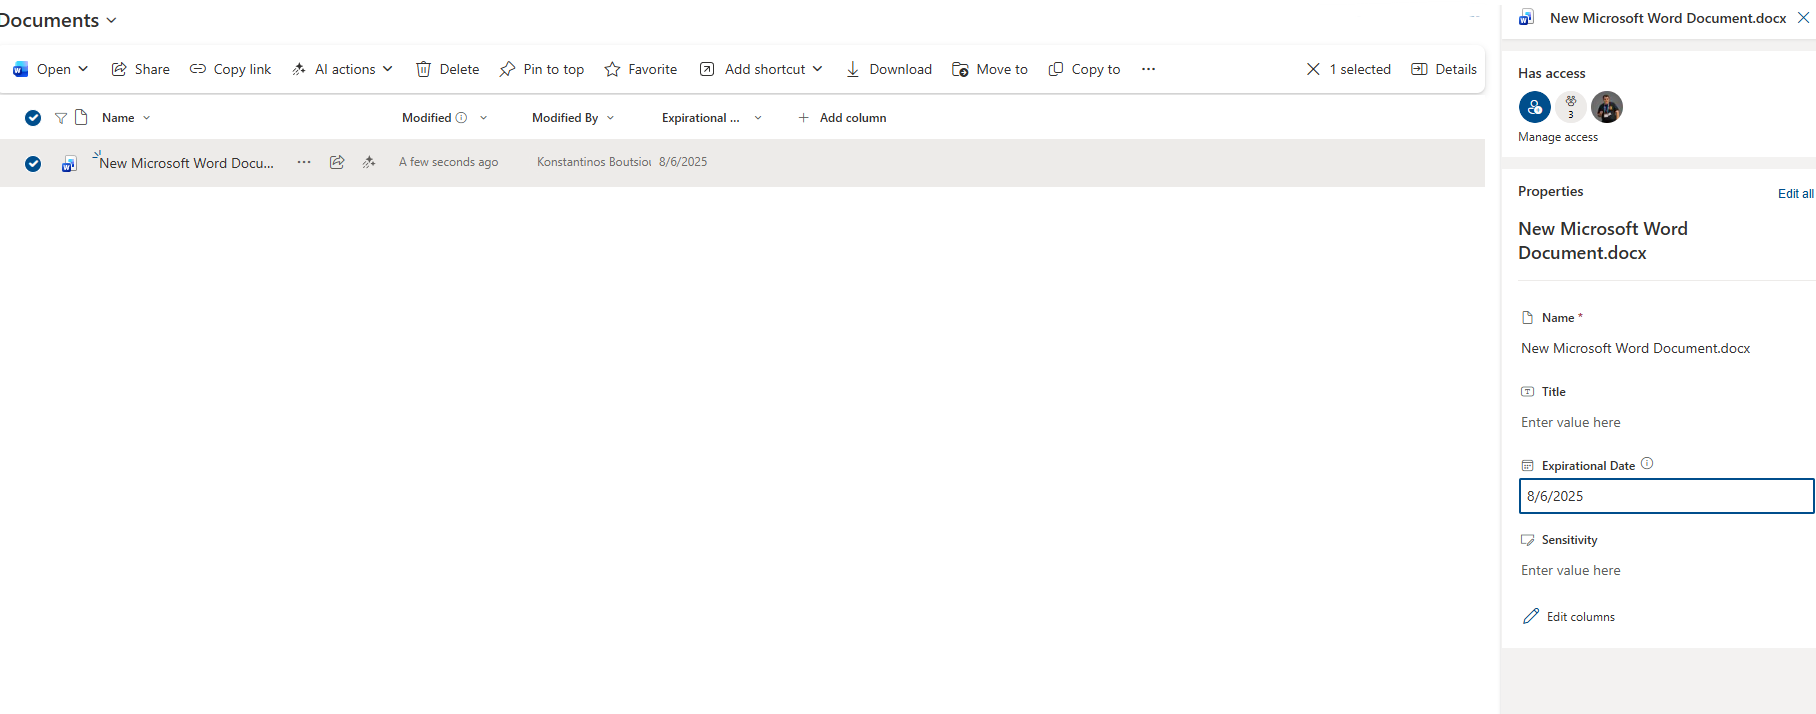Expand the AI actions dropdown
1816x714 pixels.
(x=387, y=69)
